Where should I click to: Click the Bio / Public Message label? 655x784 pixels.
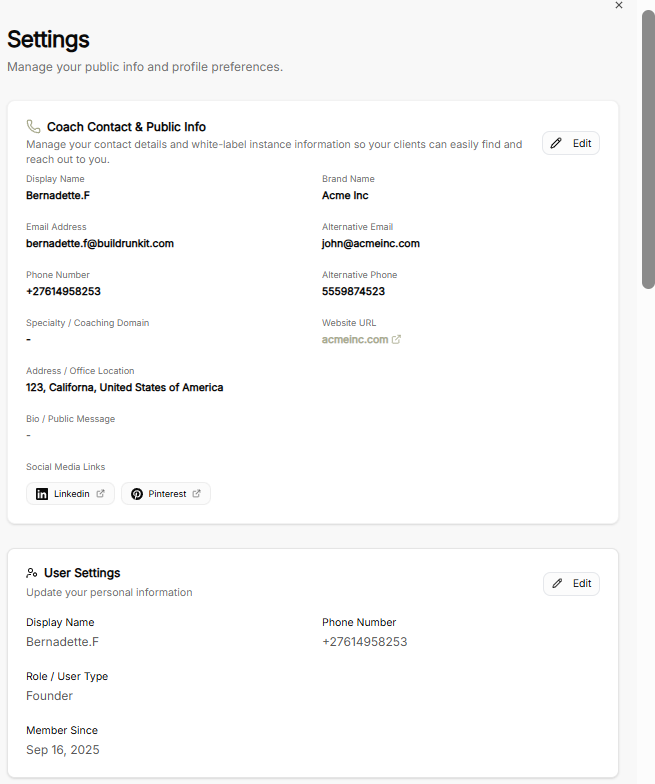tap(70, 419)
